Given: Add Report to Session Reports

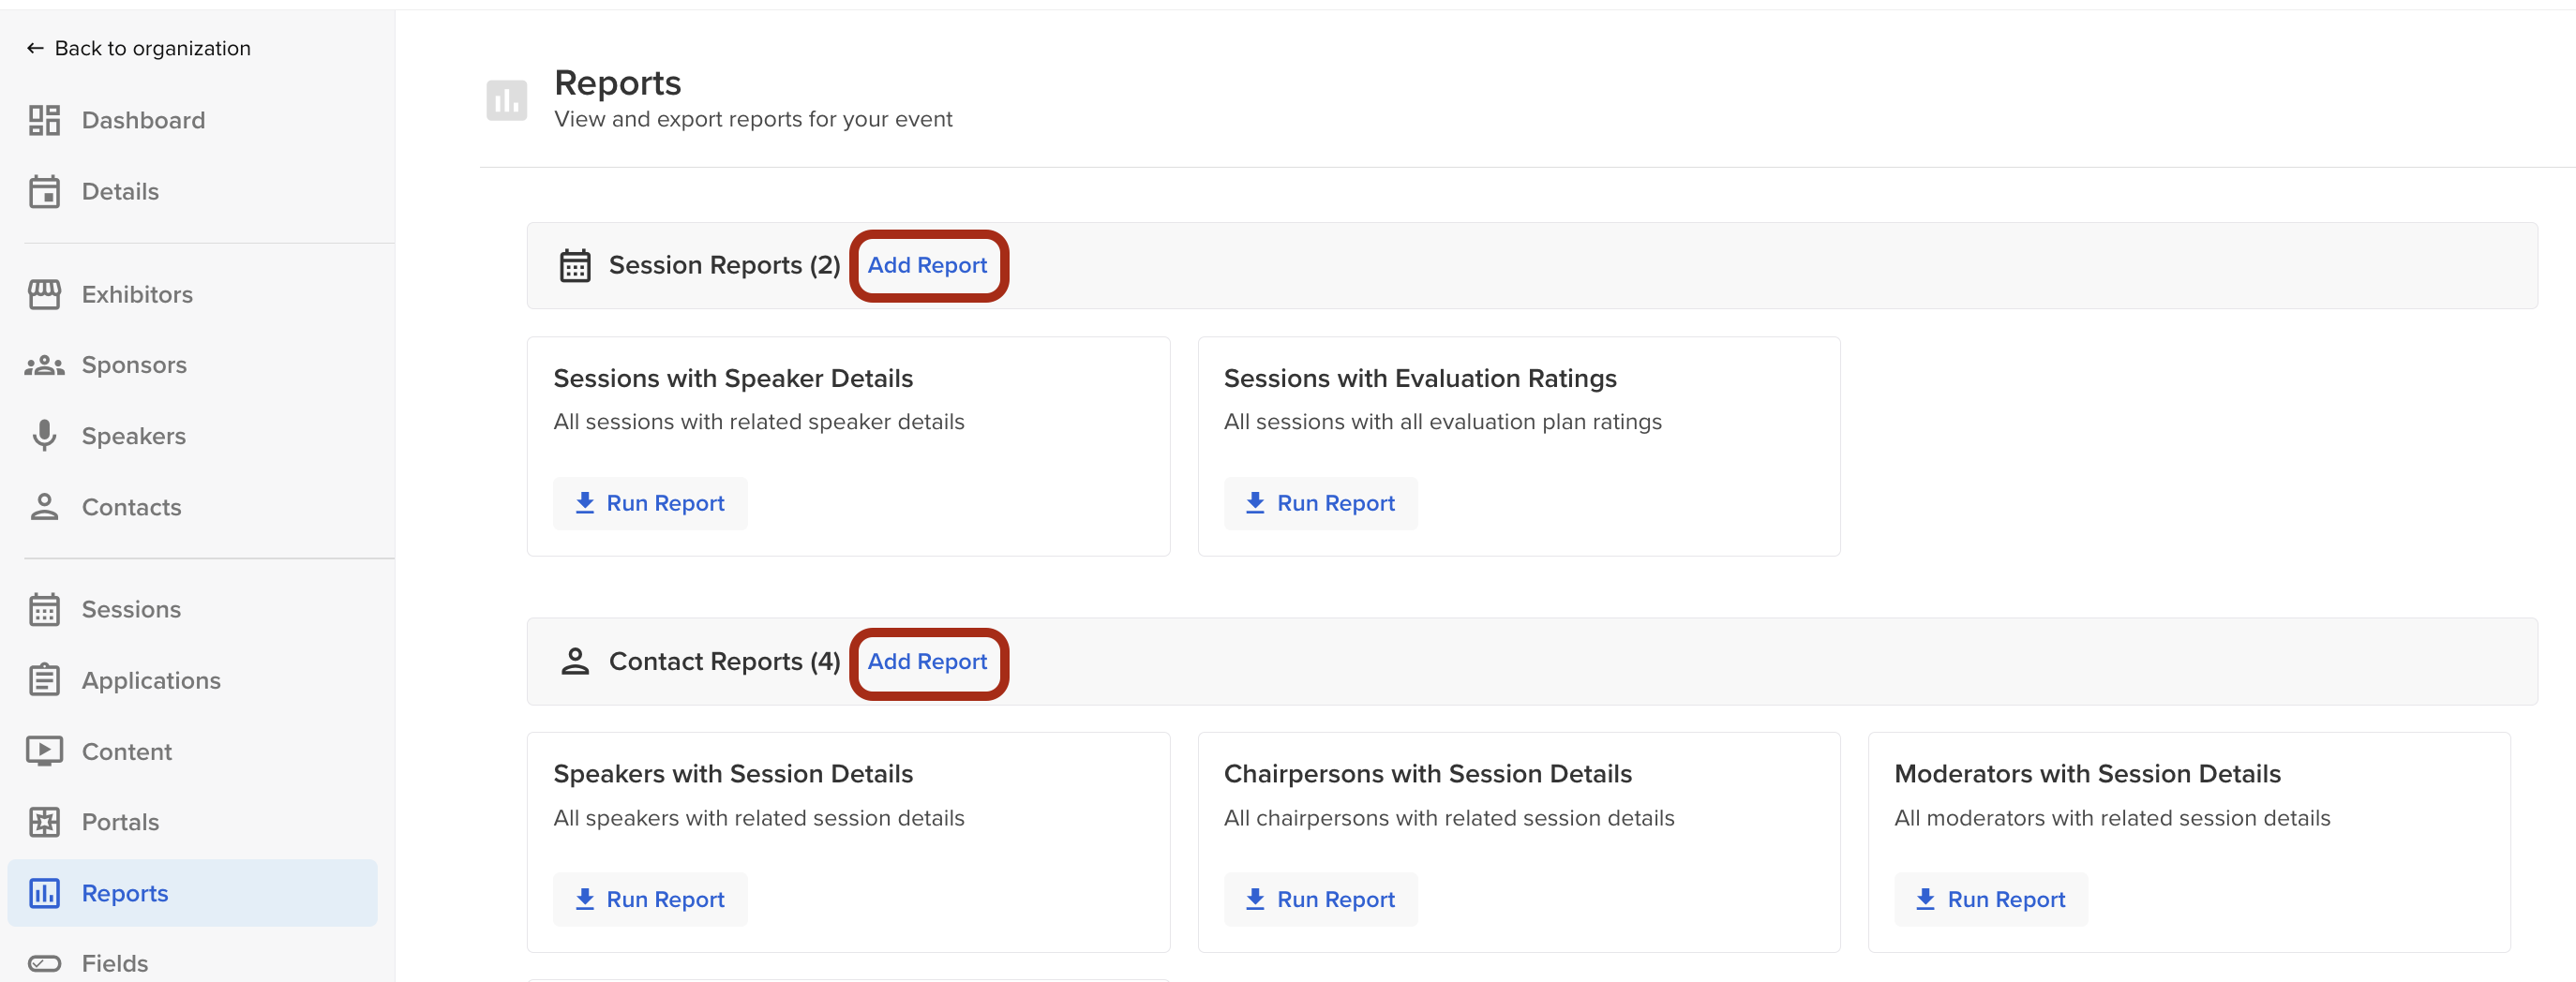Looking at the screenshot, I should [x=927, y=265].
